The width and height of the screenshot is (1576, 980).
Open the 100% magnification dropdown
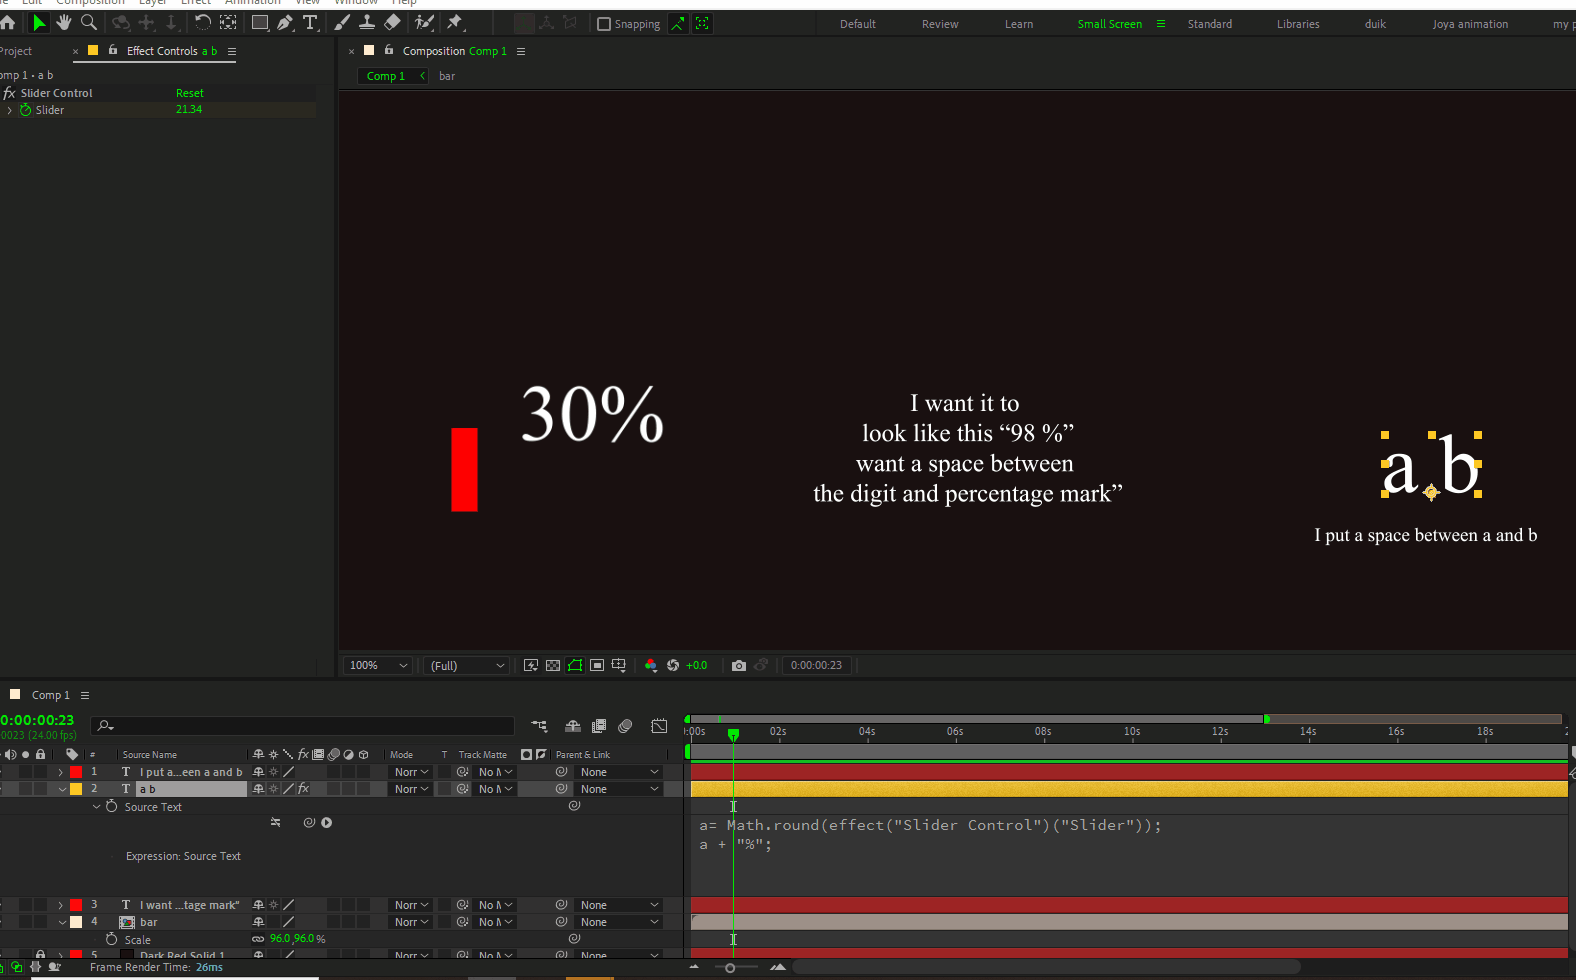point(378,665)
